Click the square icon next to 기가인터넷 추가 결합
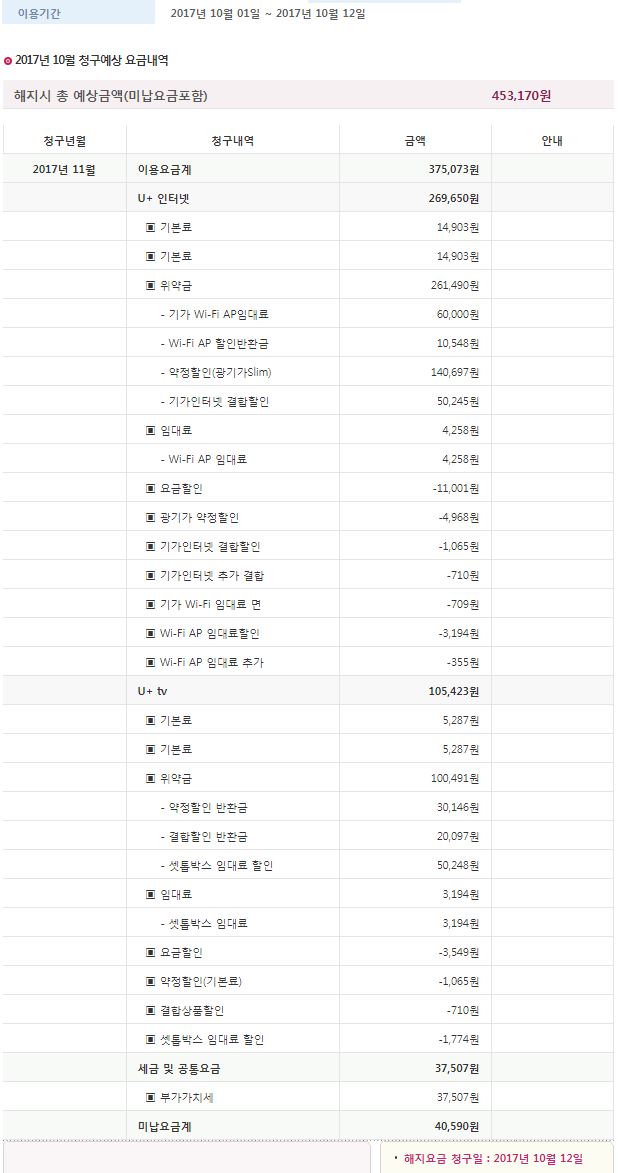 151,576
